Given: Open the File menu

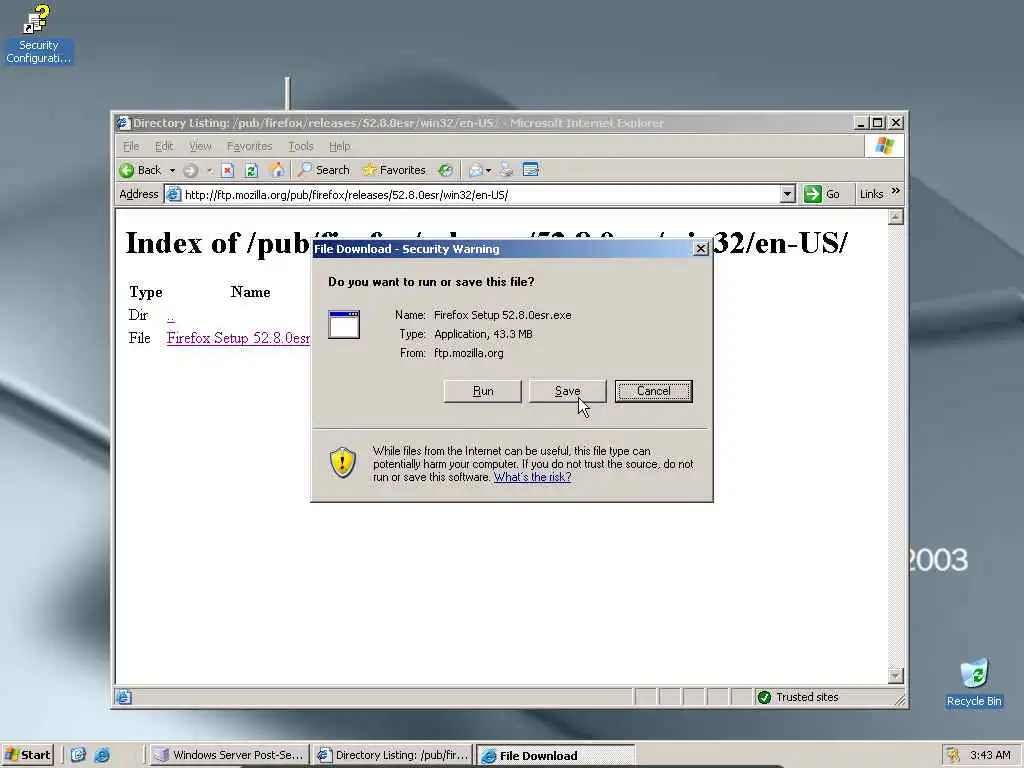Looking at the screenshot, I should [x=131, y=146].
